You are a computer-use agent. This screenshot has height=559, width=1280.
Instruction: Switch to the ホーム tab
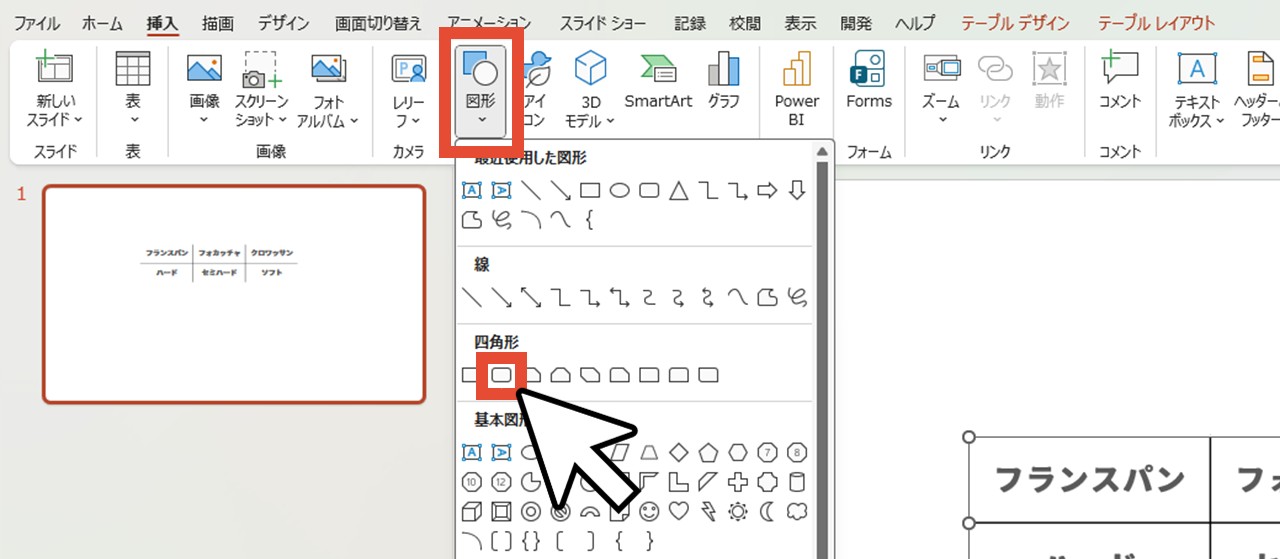click(x=103, y=23)
